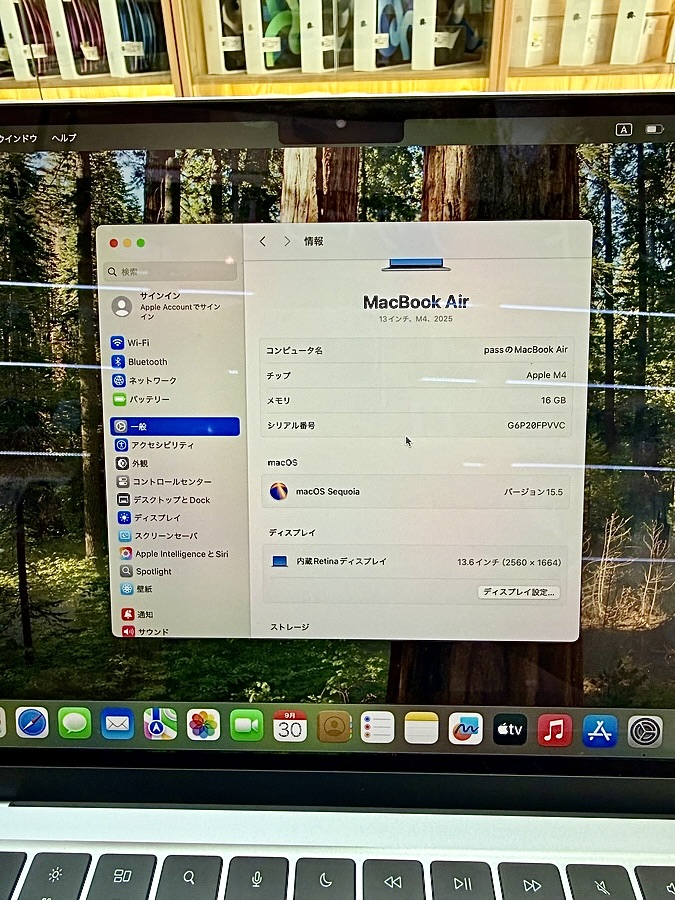Open the ウインドウ menu in menu bar
Screen dimensions: 675x900
[x=18, y=137]
